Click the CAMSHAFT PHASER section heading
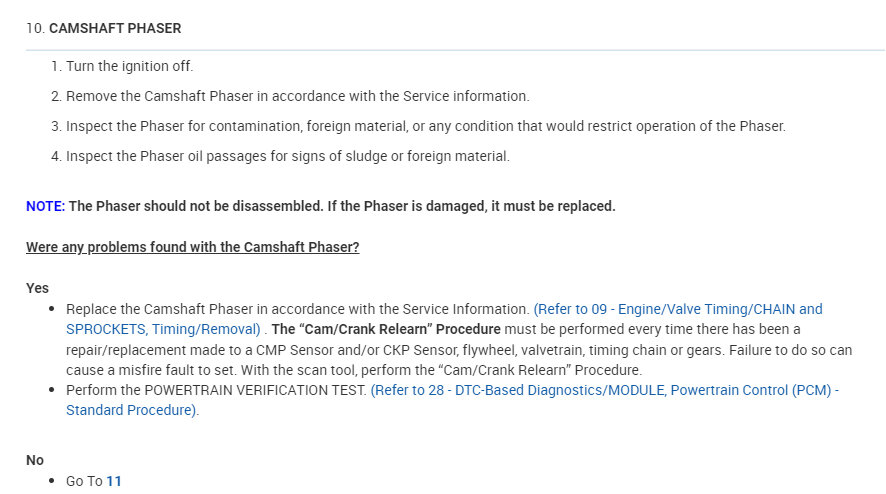Image resolution: width=886 pixels, height=494 pixels. pos(115,28)
